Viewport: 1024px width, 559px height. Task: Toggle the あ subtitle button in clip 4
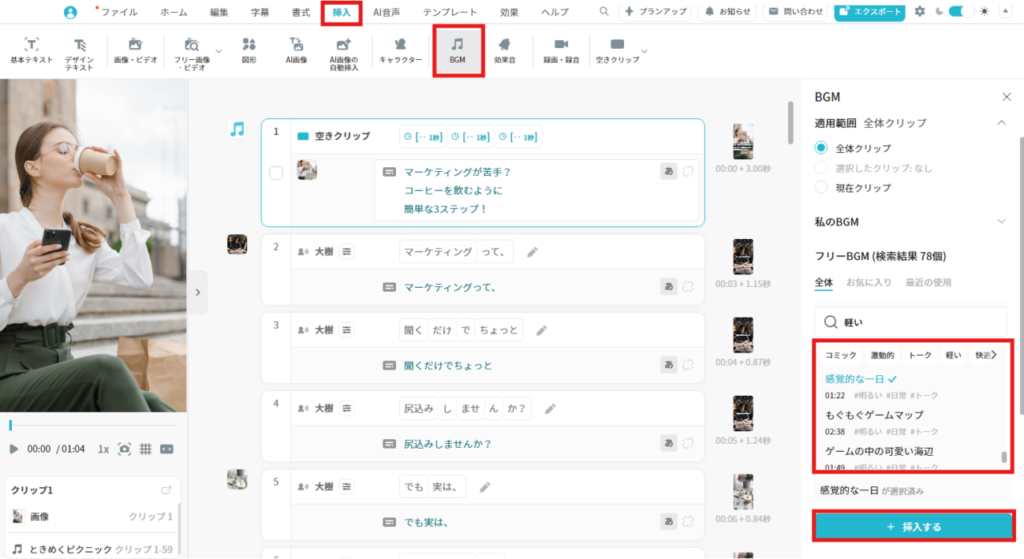pos(668,443)
